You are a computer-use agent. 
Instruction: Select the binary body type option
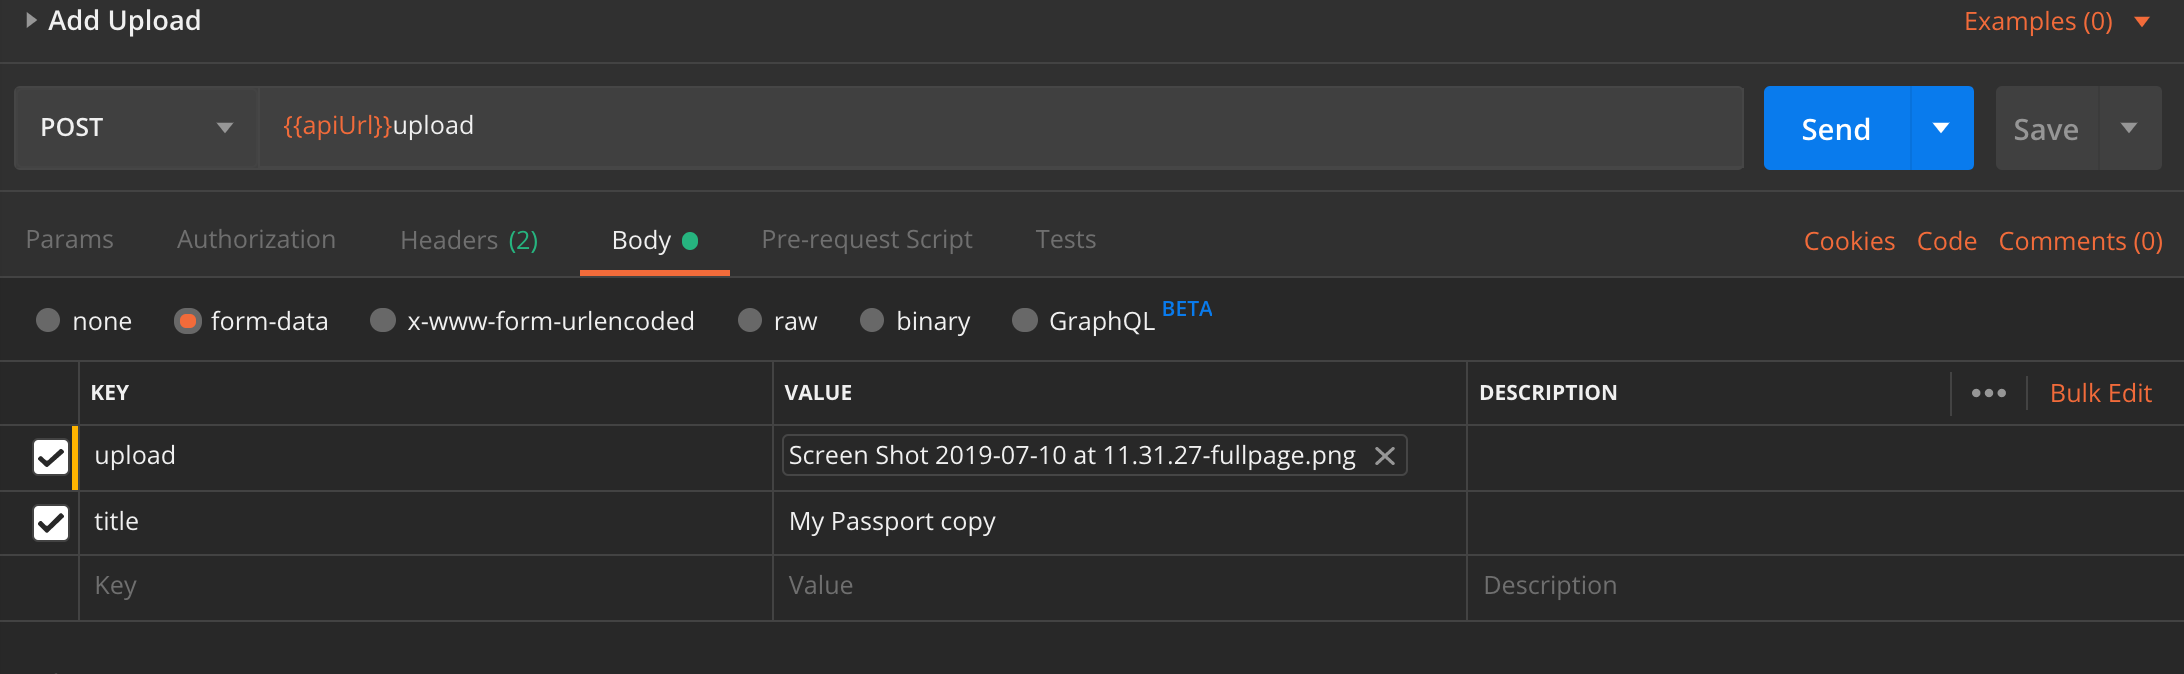(x=872, y=320)
